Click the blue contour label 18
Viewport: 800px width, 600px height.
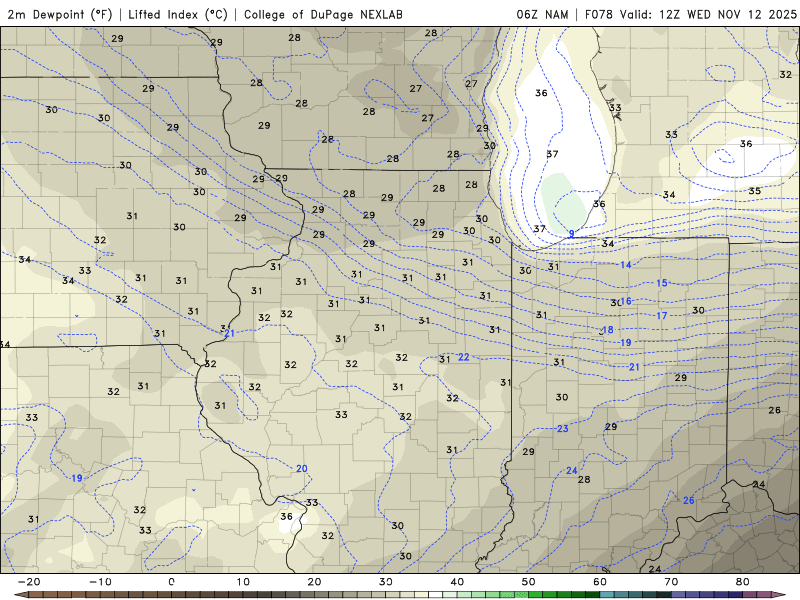click(608, 330)
